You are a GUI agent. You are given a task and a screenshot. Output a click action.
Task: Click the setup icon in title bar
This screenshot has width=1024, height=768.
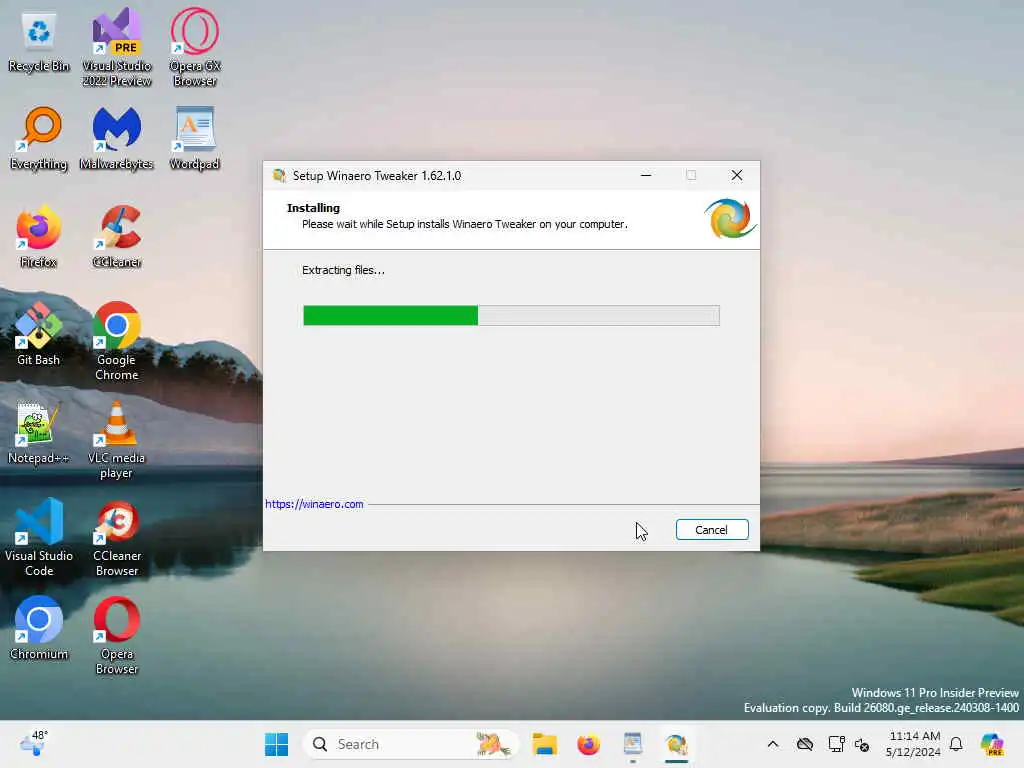pyautogui.click(x=280, y=176)
